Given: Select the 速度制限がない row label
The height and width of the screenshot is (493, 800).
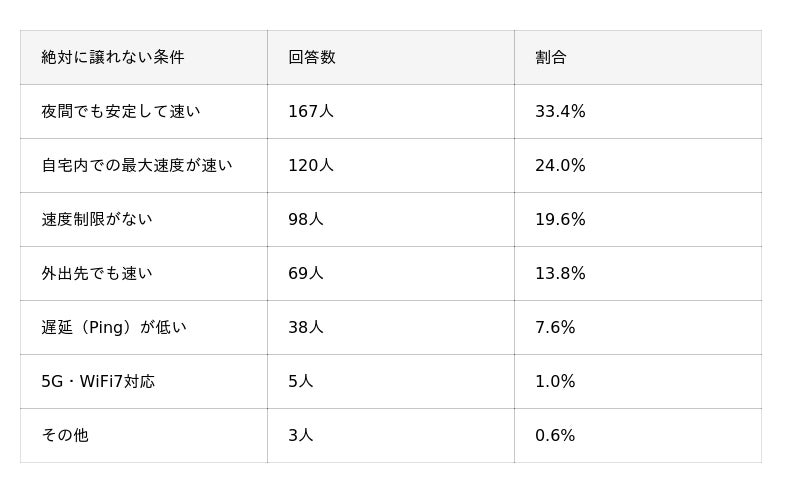Looking at the screenshot, I should (x=97, y=219).
